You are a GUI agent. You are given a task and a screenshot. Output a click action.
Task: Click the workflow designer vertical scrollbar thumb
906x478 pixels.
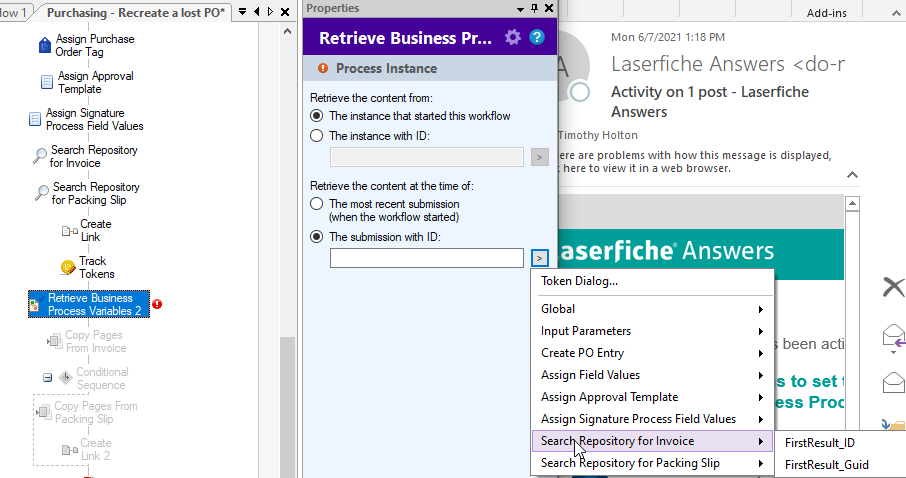coord(287,407)
